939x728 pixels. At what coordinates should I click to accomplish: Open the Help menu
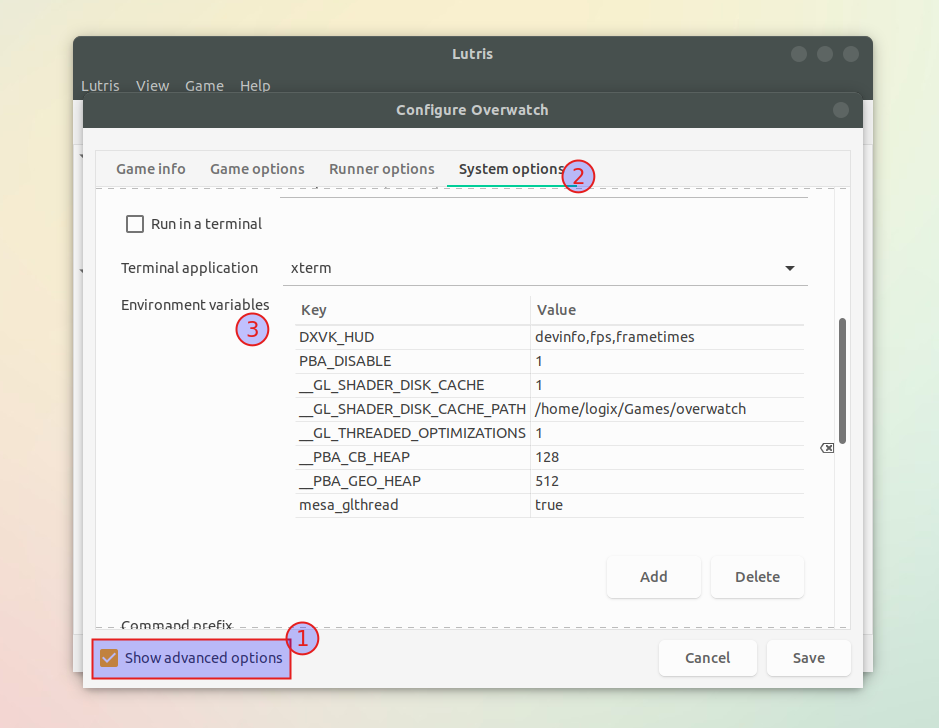(x=255, y=86)
